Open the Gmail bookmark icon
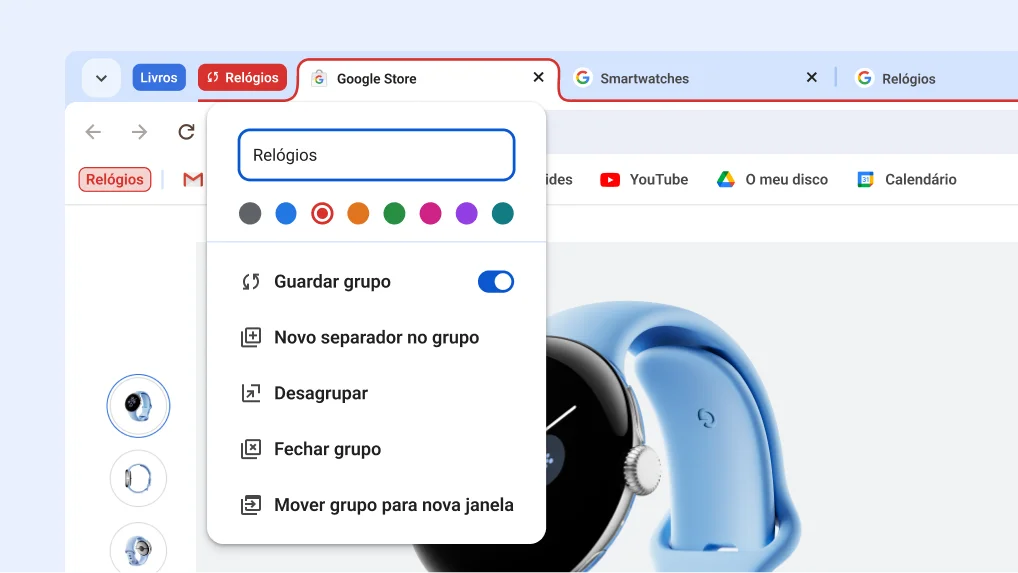This screenshot has width=1018, height=573. (193, 180)
